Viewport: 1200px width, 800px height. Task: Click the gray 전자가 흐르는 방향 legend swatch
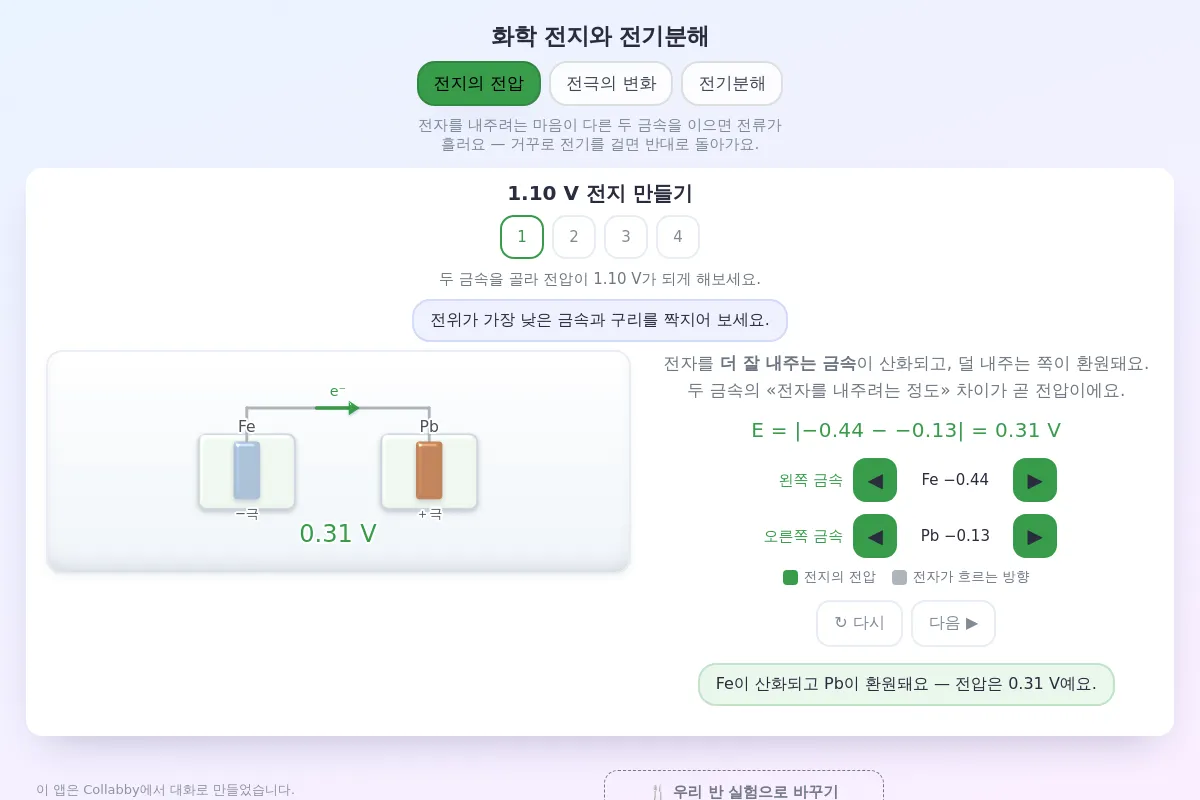[x=899, y=577]
